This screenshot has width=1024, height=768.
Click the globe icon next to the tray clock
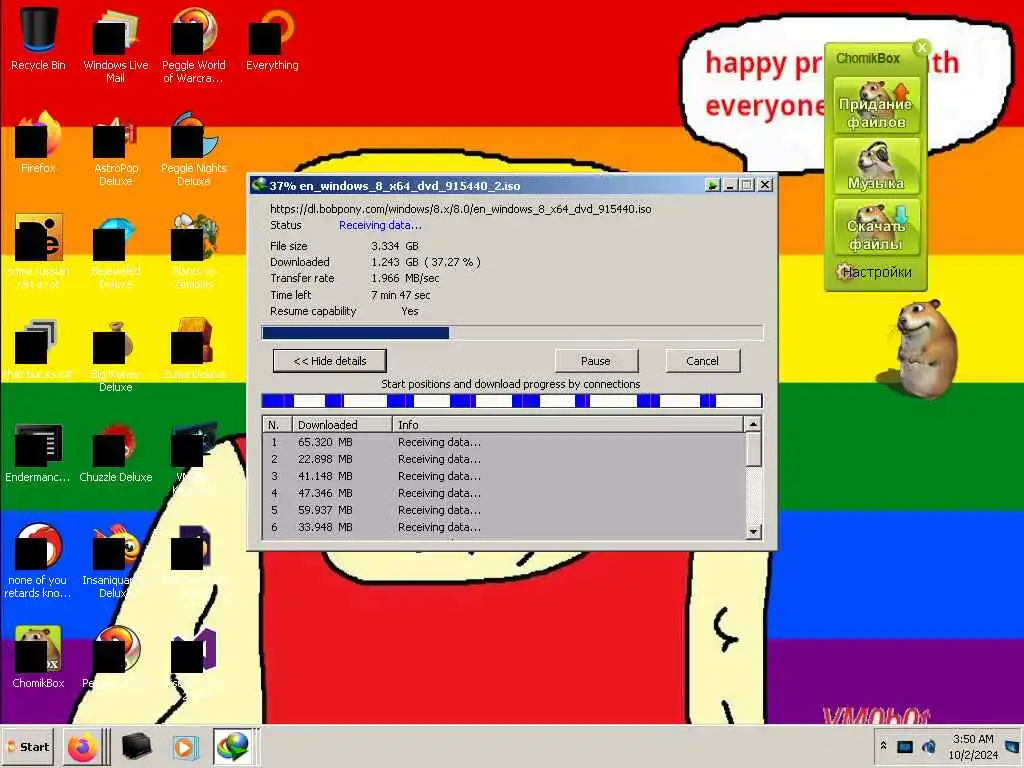(929, 746)
